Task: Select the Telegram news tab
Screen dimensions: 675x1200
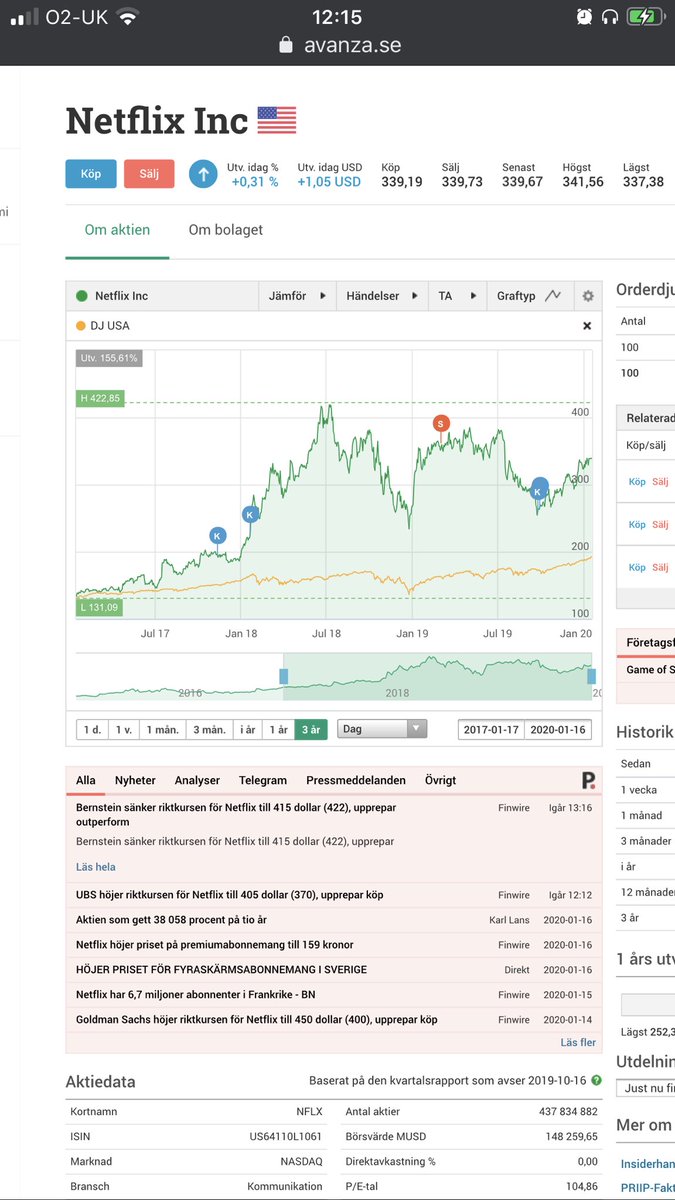Action: (263, 780)
